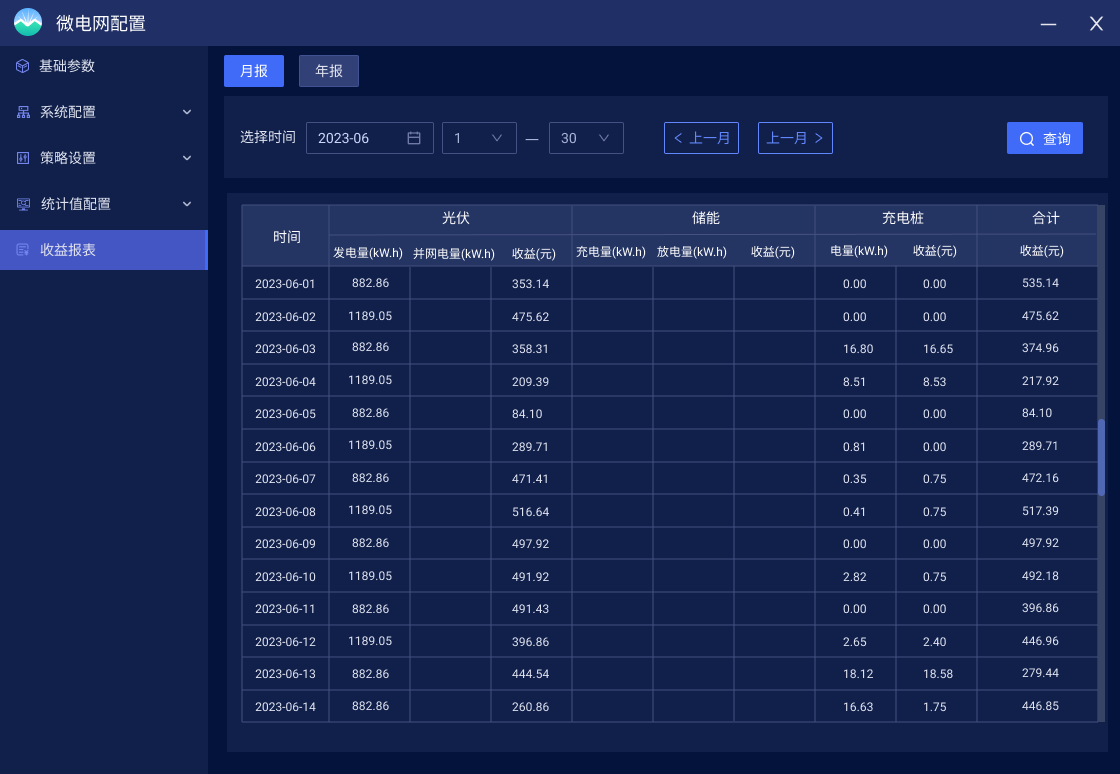Click the 系统配置 icon in the sidebar
The image size is (1120, 774).
pyautogui.click(x=22, y=112)
